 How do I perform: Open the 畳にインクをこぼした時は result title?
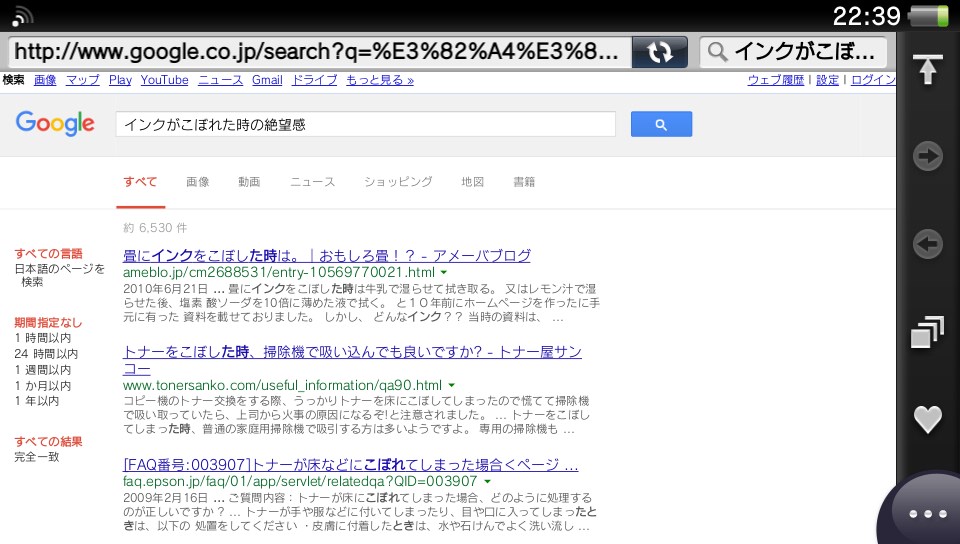click(x=327, y=255)
